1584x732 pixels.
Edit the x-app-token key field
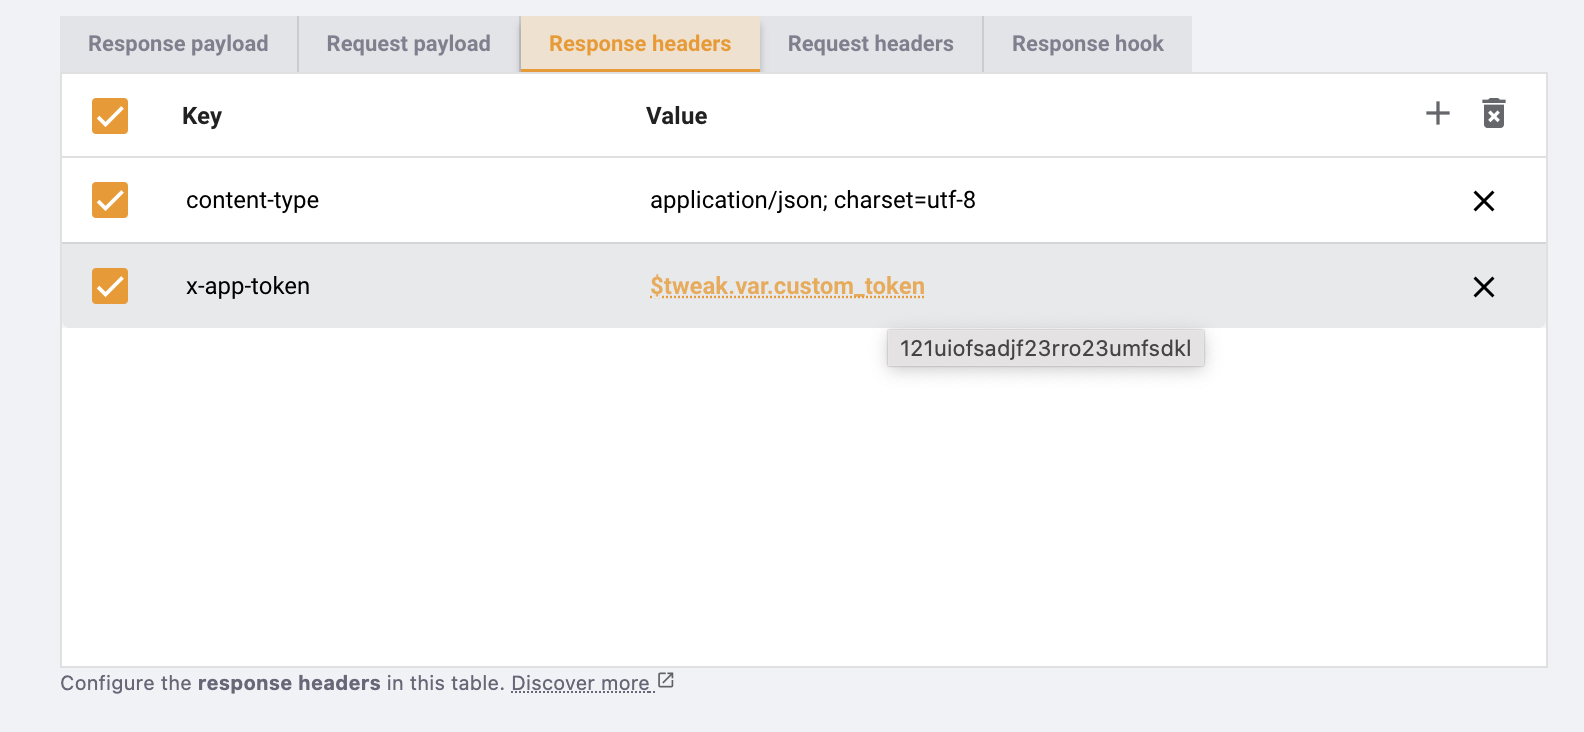(x=248, y=286)
